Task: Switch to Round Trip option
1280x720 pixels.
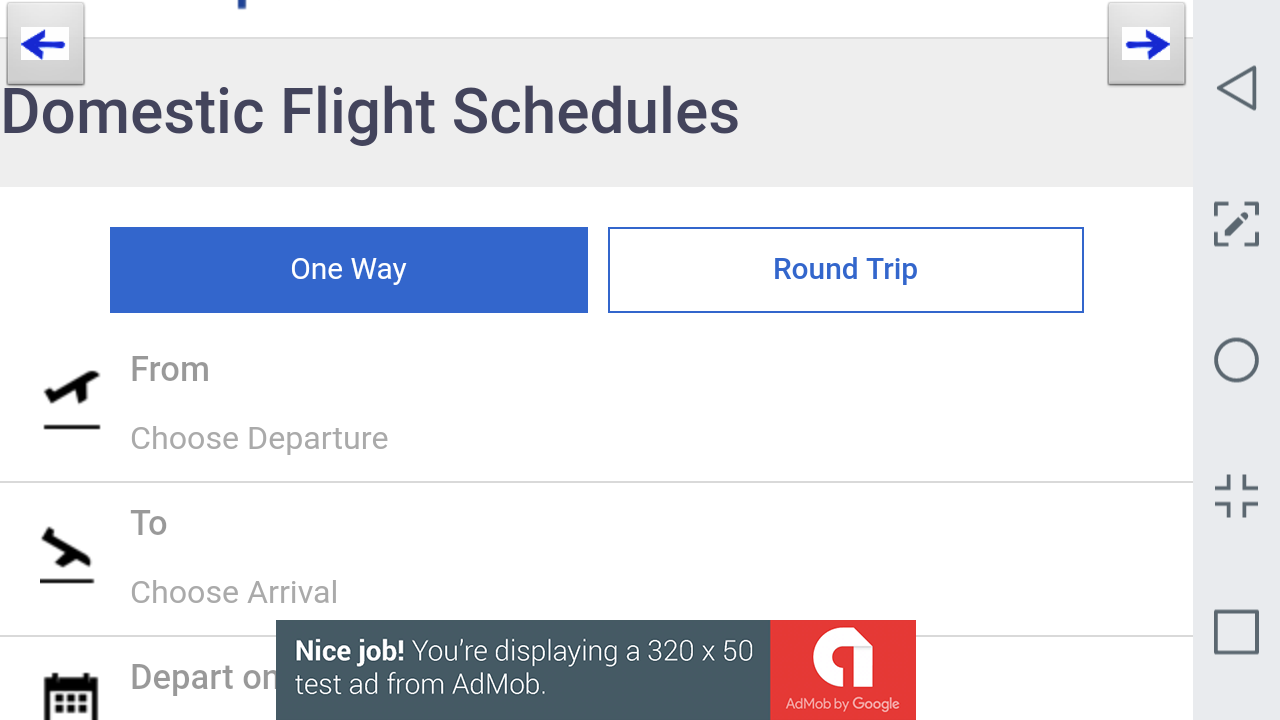Action: coord(846,270)
